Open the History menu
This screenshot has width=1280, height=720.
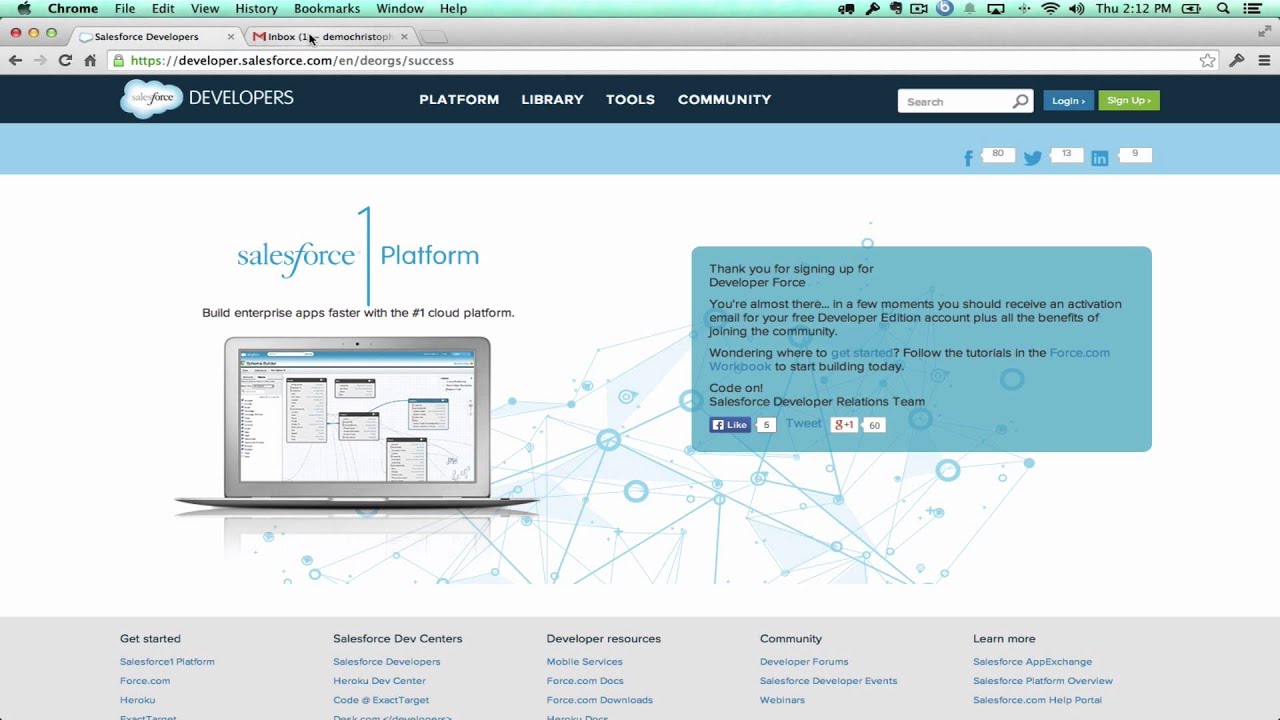[256, 8]
